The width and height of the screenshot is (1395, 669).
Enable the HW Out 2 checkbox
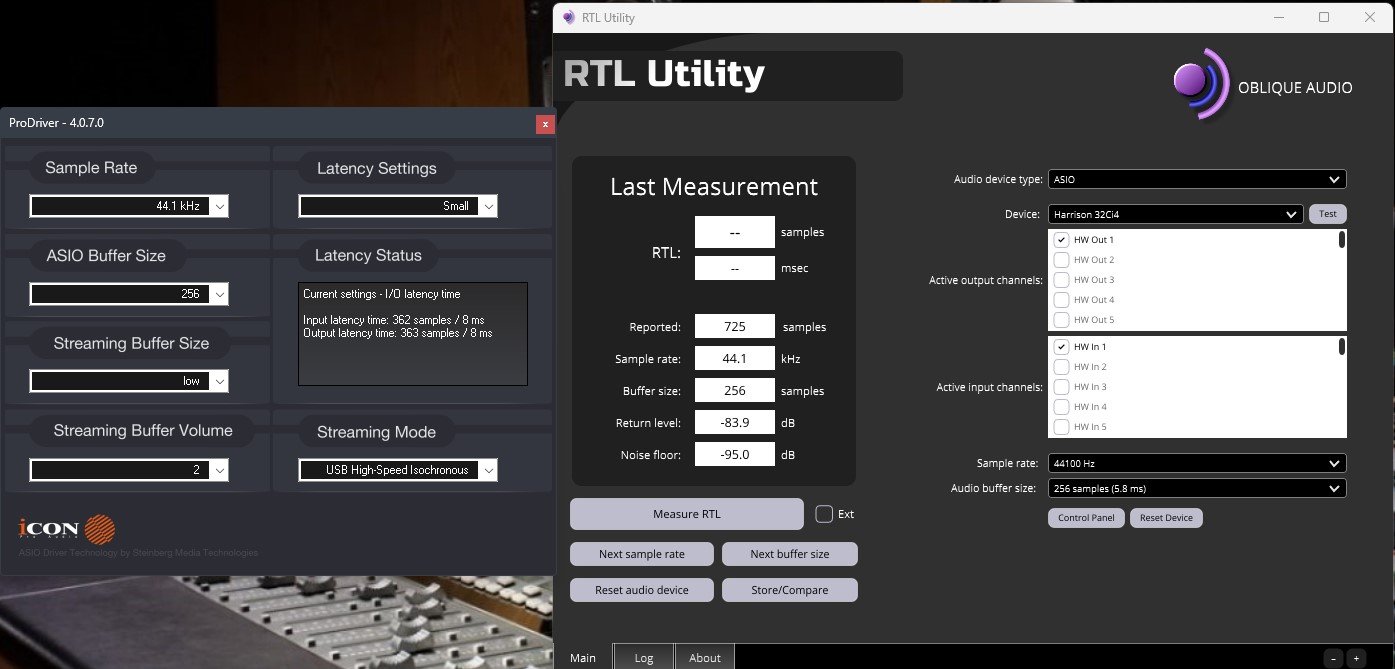pyautogui.click(x=1062, y=260)
